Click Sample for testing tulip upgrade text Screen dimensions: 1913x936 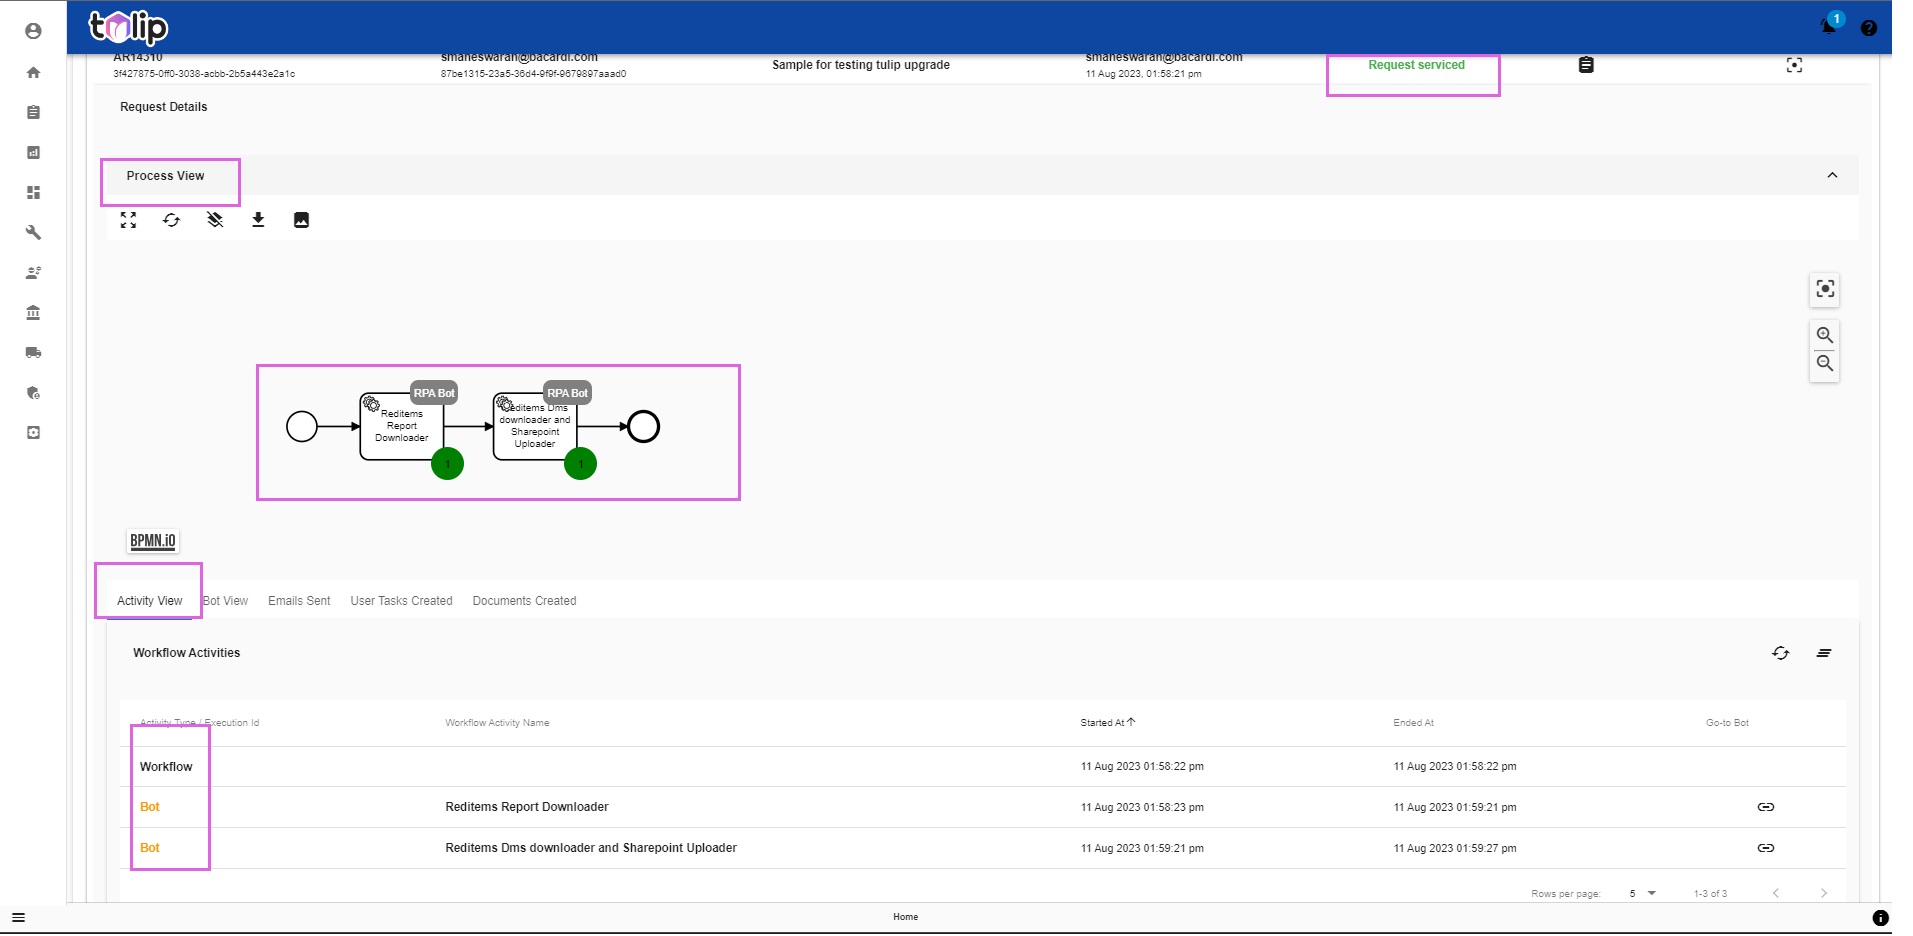coord(861,65)
